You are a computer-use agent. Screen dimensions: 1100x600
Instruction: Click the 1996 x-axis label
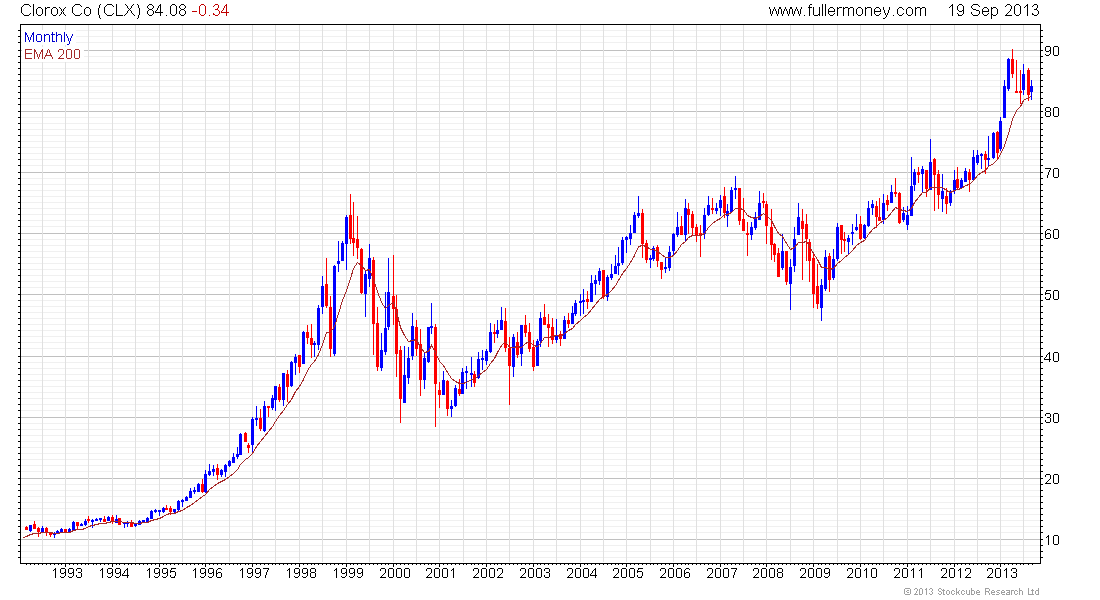(x=207, y=573)
